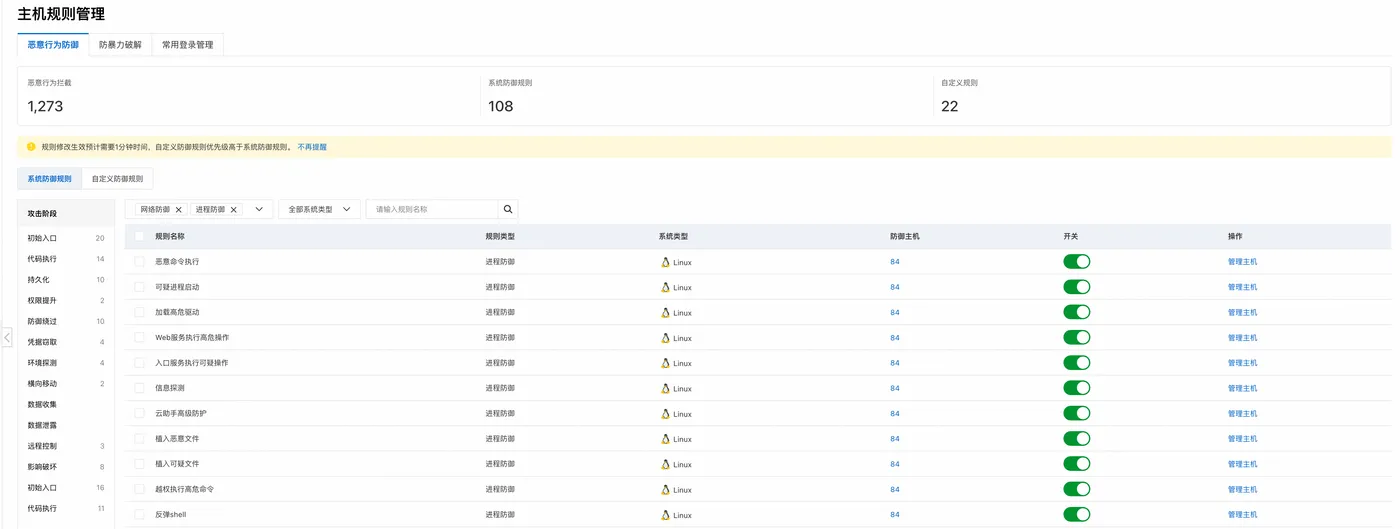Click Linux icon in 可疑进程启动 row
Viewport: 1400px width, 529px height.
[x=665, y=287]
